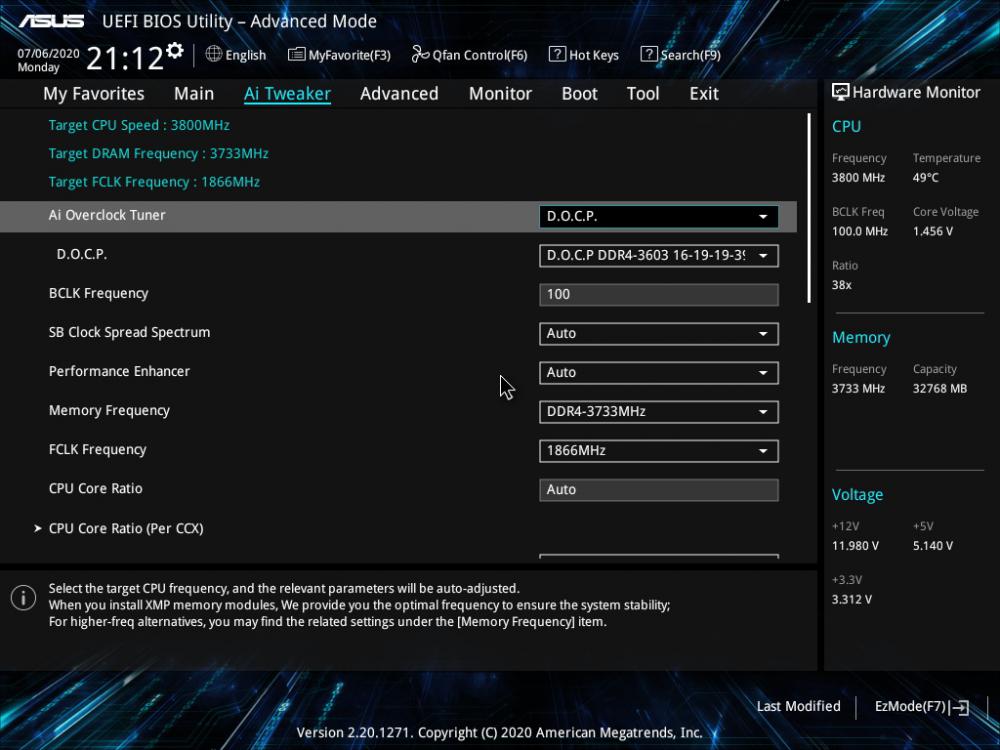Image resolution: width=1000 pixels, height=750 pixels.
Task: Switch to the Main tab
Action: coord(194,94)
